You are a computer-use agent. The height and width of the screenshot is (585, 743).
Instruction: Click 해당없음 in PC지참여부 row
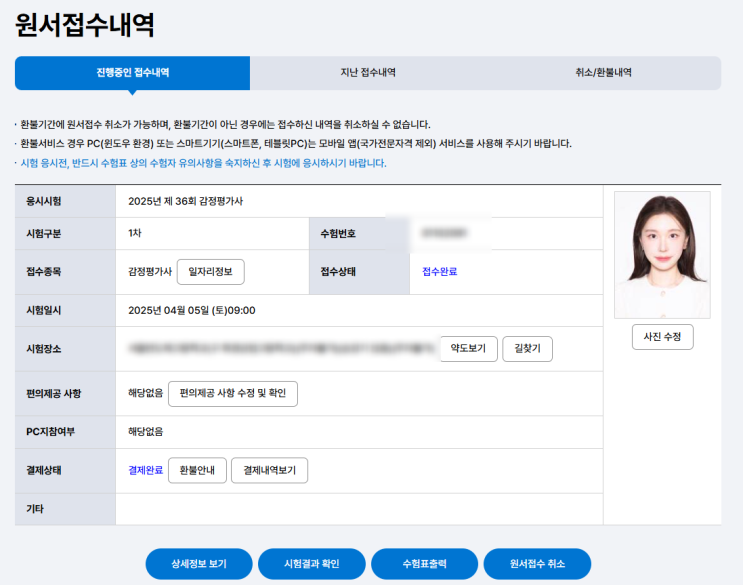(x=145, y=432)
